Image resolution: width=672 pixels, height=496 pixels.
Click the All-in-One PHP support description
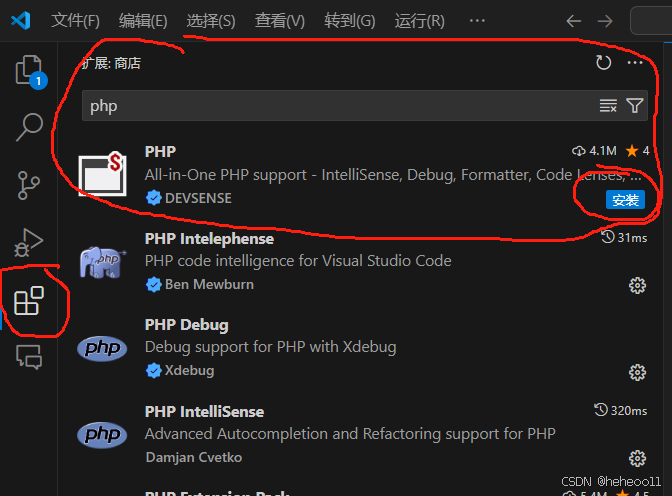393,175
